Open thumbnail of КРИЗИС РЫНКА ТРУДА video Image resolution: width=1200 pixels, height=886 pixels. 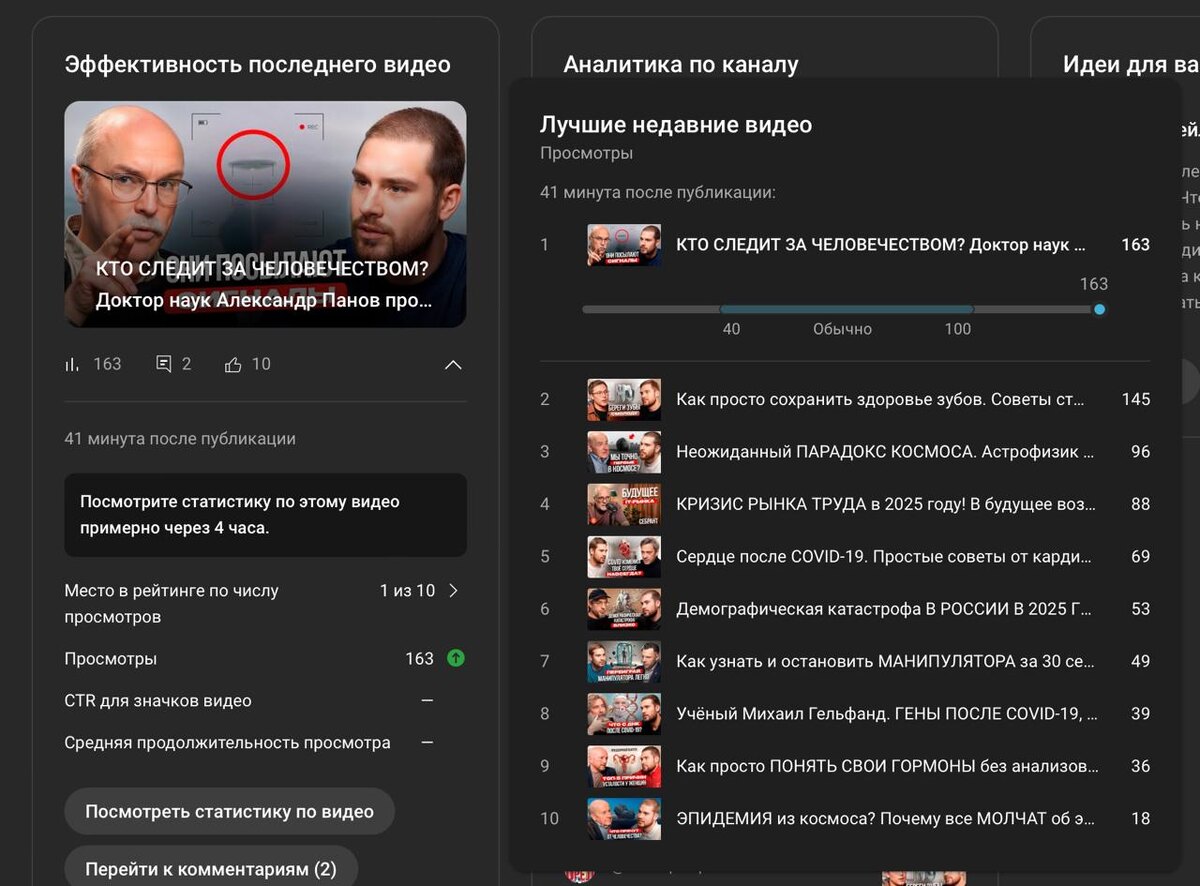coord(624,504)
